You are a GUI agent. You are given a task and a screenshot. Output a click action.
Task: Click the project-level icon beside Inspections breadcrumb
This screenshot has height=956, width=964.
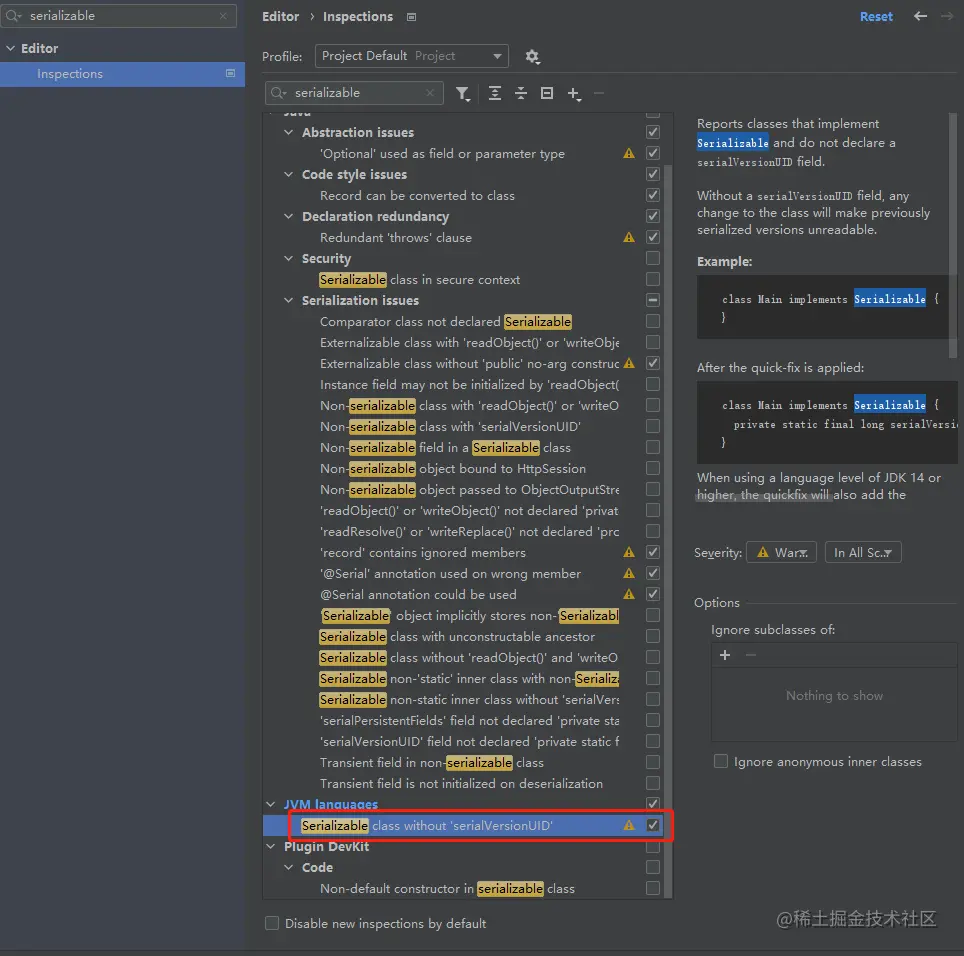click(411, 17)
